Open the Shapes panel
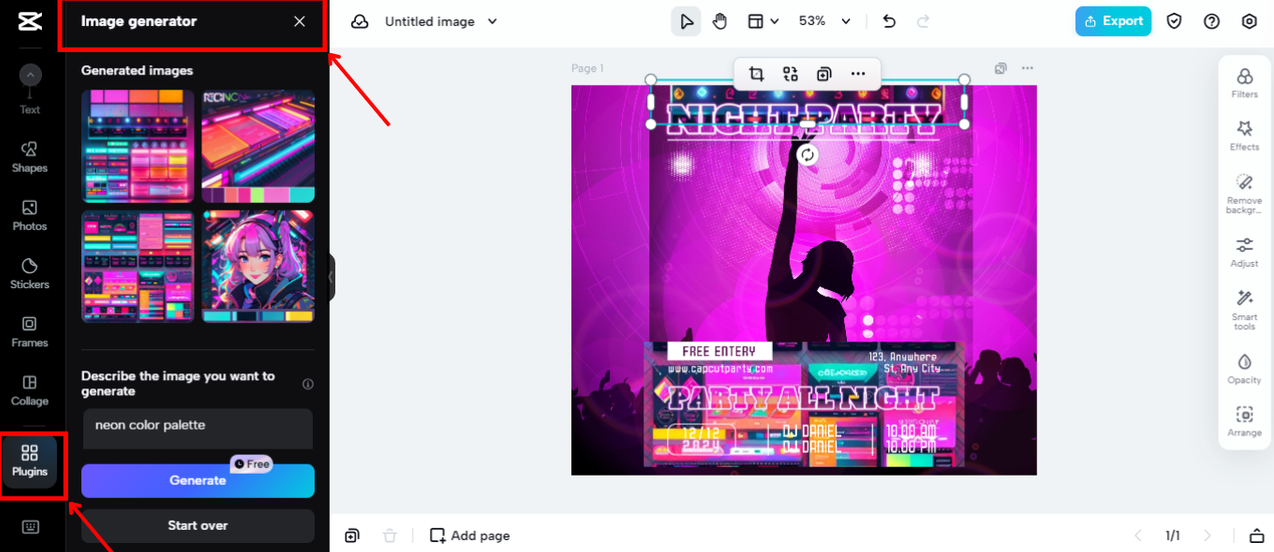1274x552 pixels. click(x=30, y=157)
